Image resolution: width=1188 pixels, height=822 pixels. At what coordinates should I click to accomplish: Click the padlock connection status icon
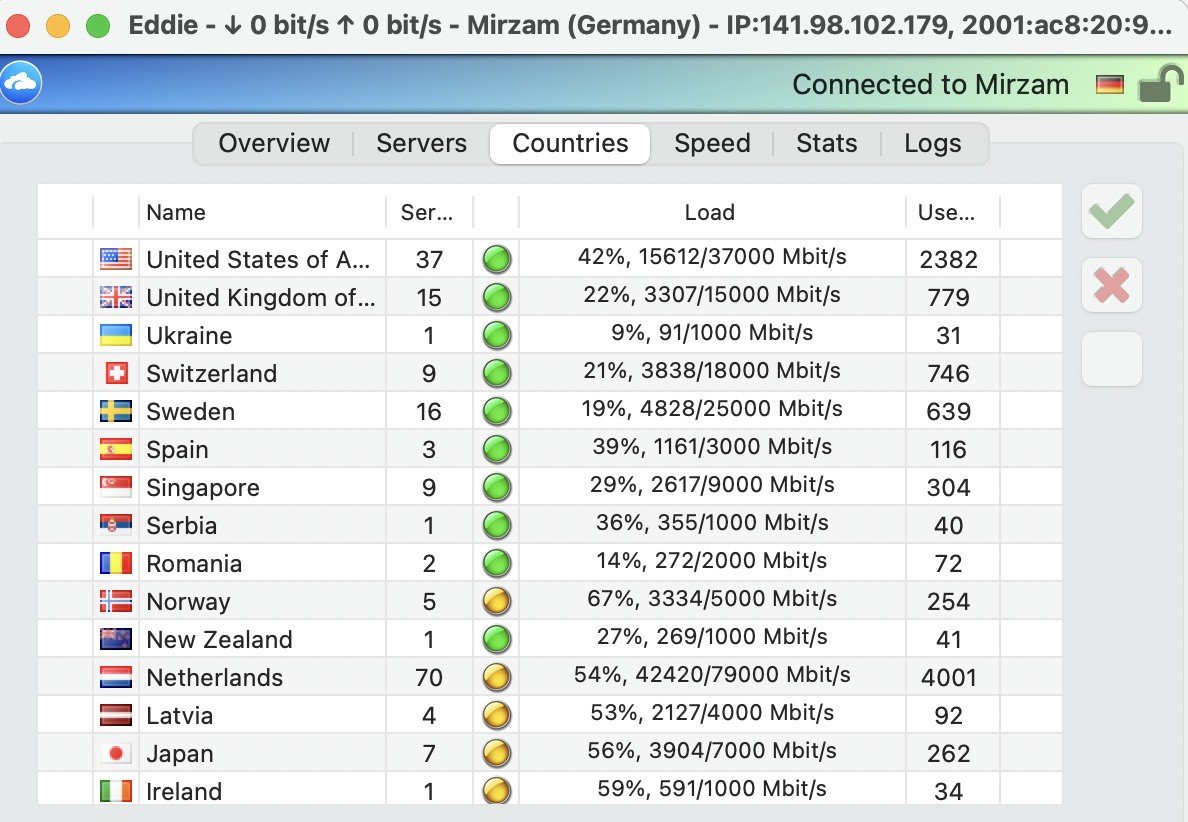pyautogui.click(x=1160, y=84)
